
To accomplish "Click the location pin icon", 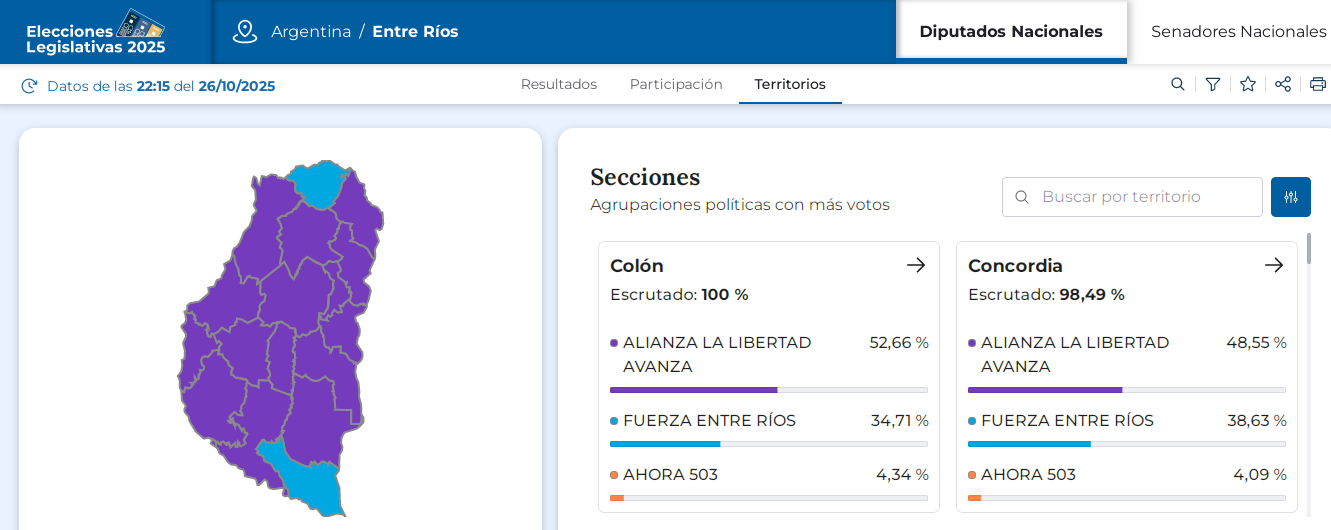I will pyautogui.click(x=245, y=31).
